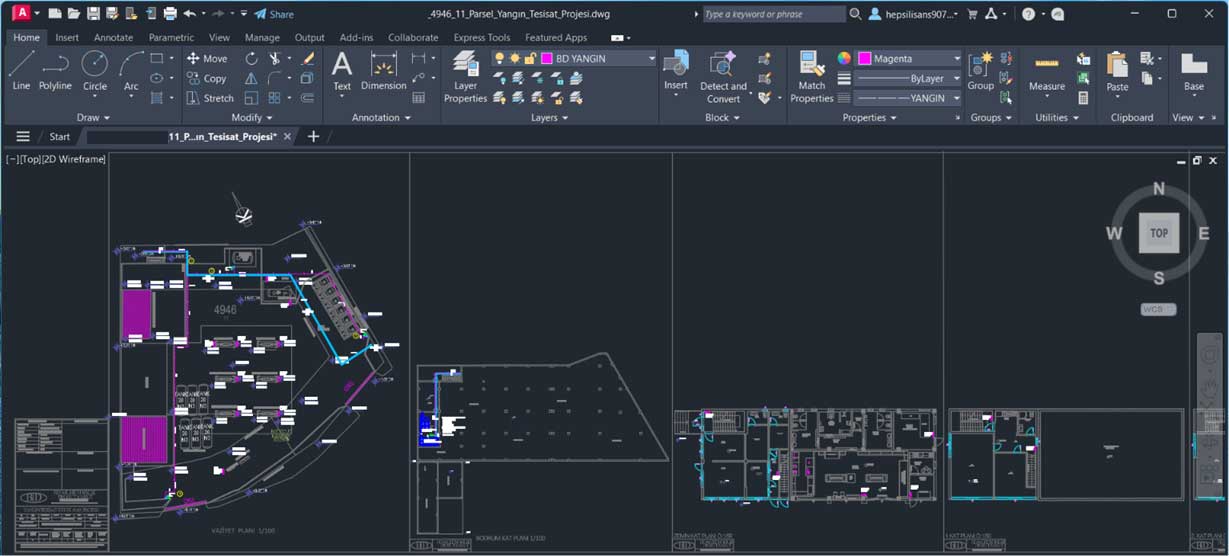Select the Text annotation tool
This screenshot has height=556, width=1229.
(342, 71)
